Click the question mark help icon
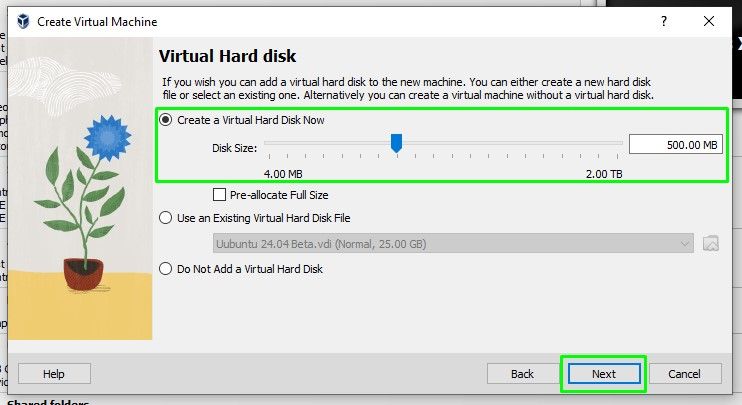 [x=663, y=21]
